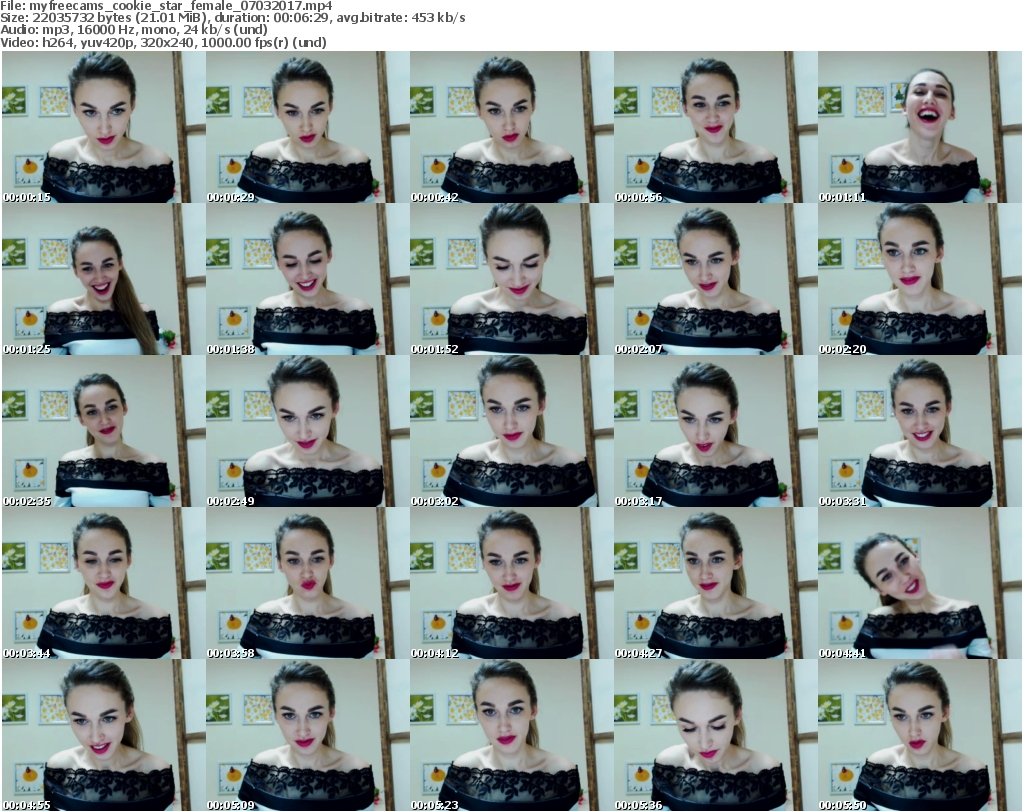1024x811 pixels.
Task: Select the 'Video: h264, yuv420p' line
Action: [163, 42]
